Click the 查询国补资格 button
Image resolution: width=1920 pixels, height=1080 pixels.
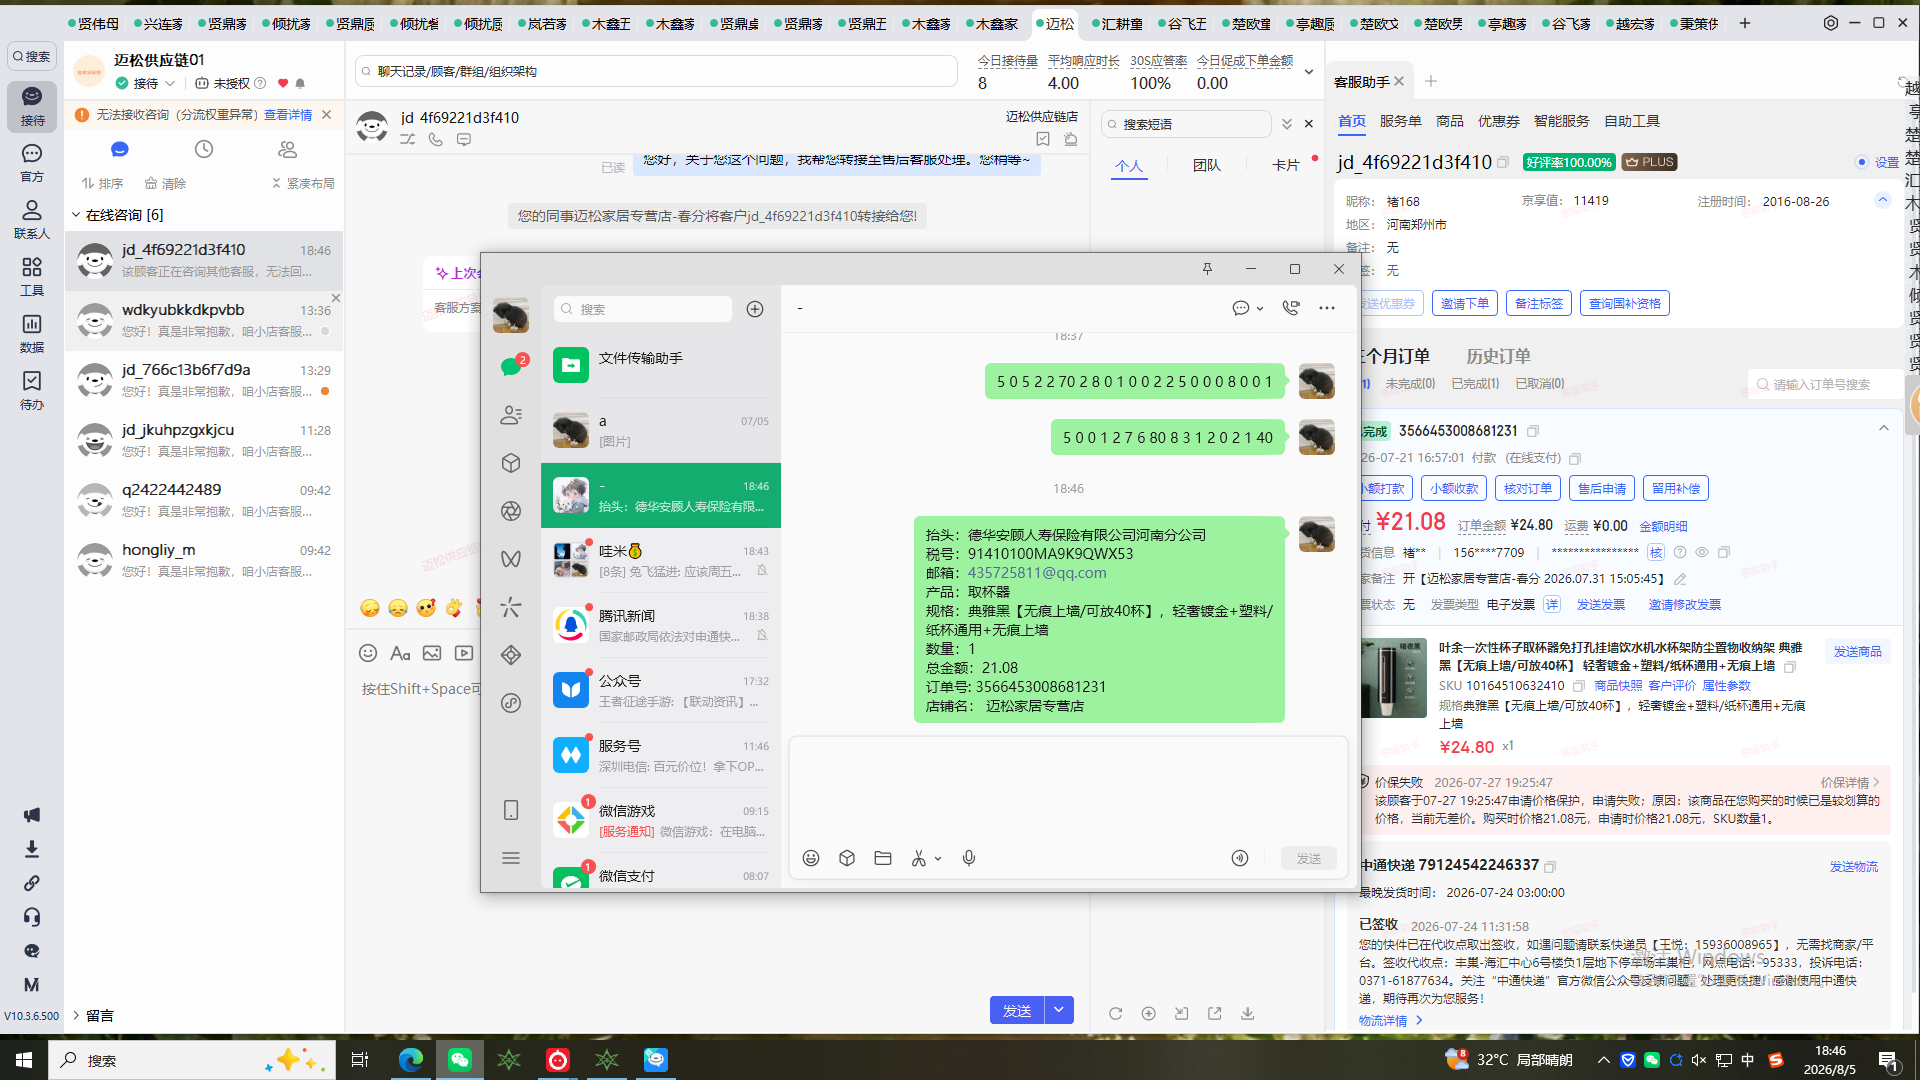[x=1625, y=303]
